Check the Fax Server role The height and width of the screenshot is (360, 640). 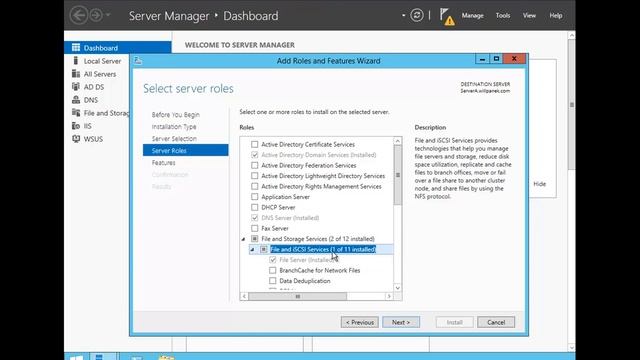tap(255, 228)
